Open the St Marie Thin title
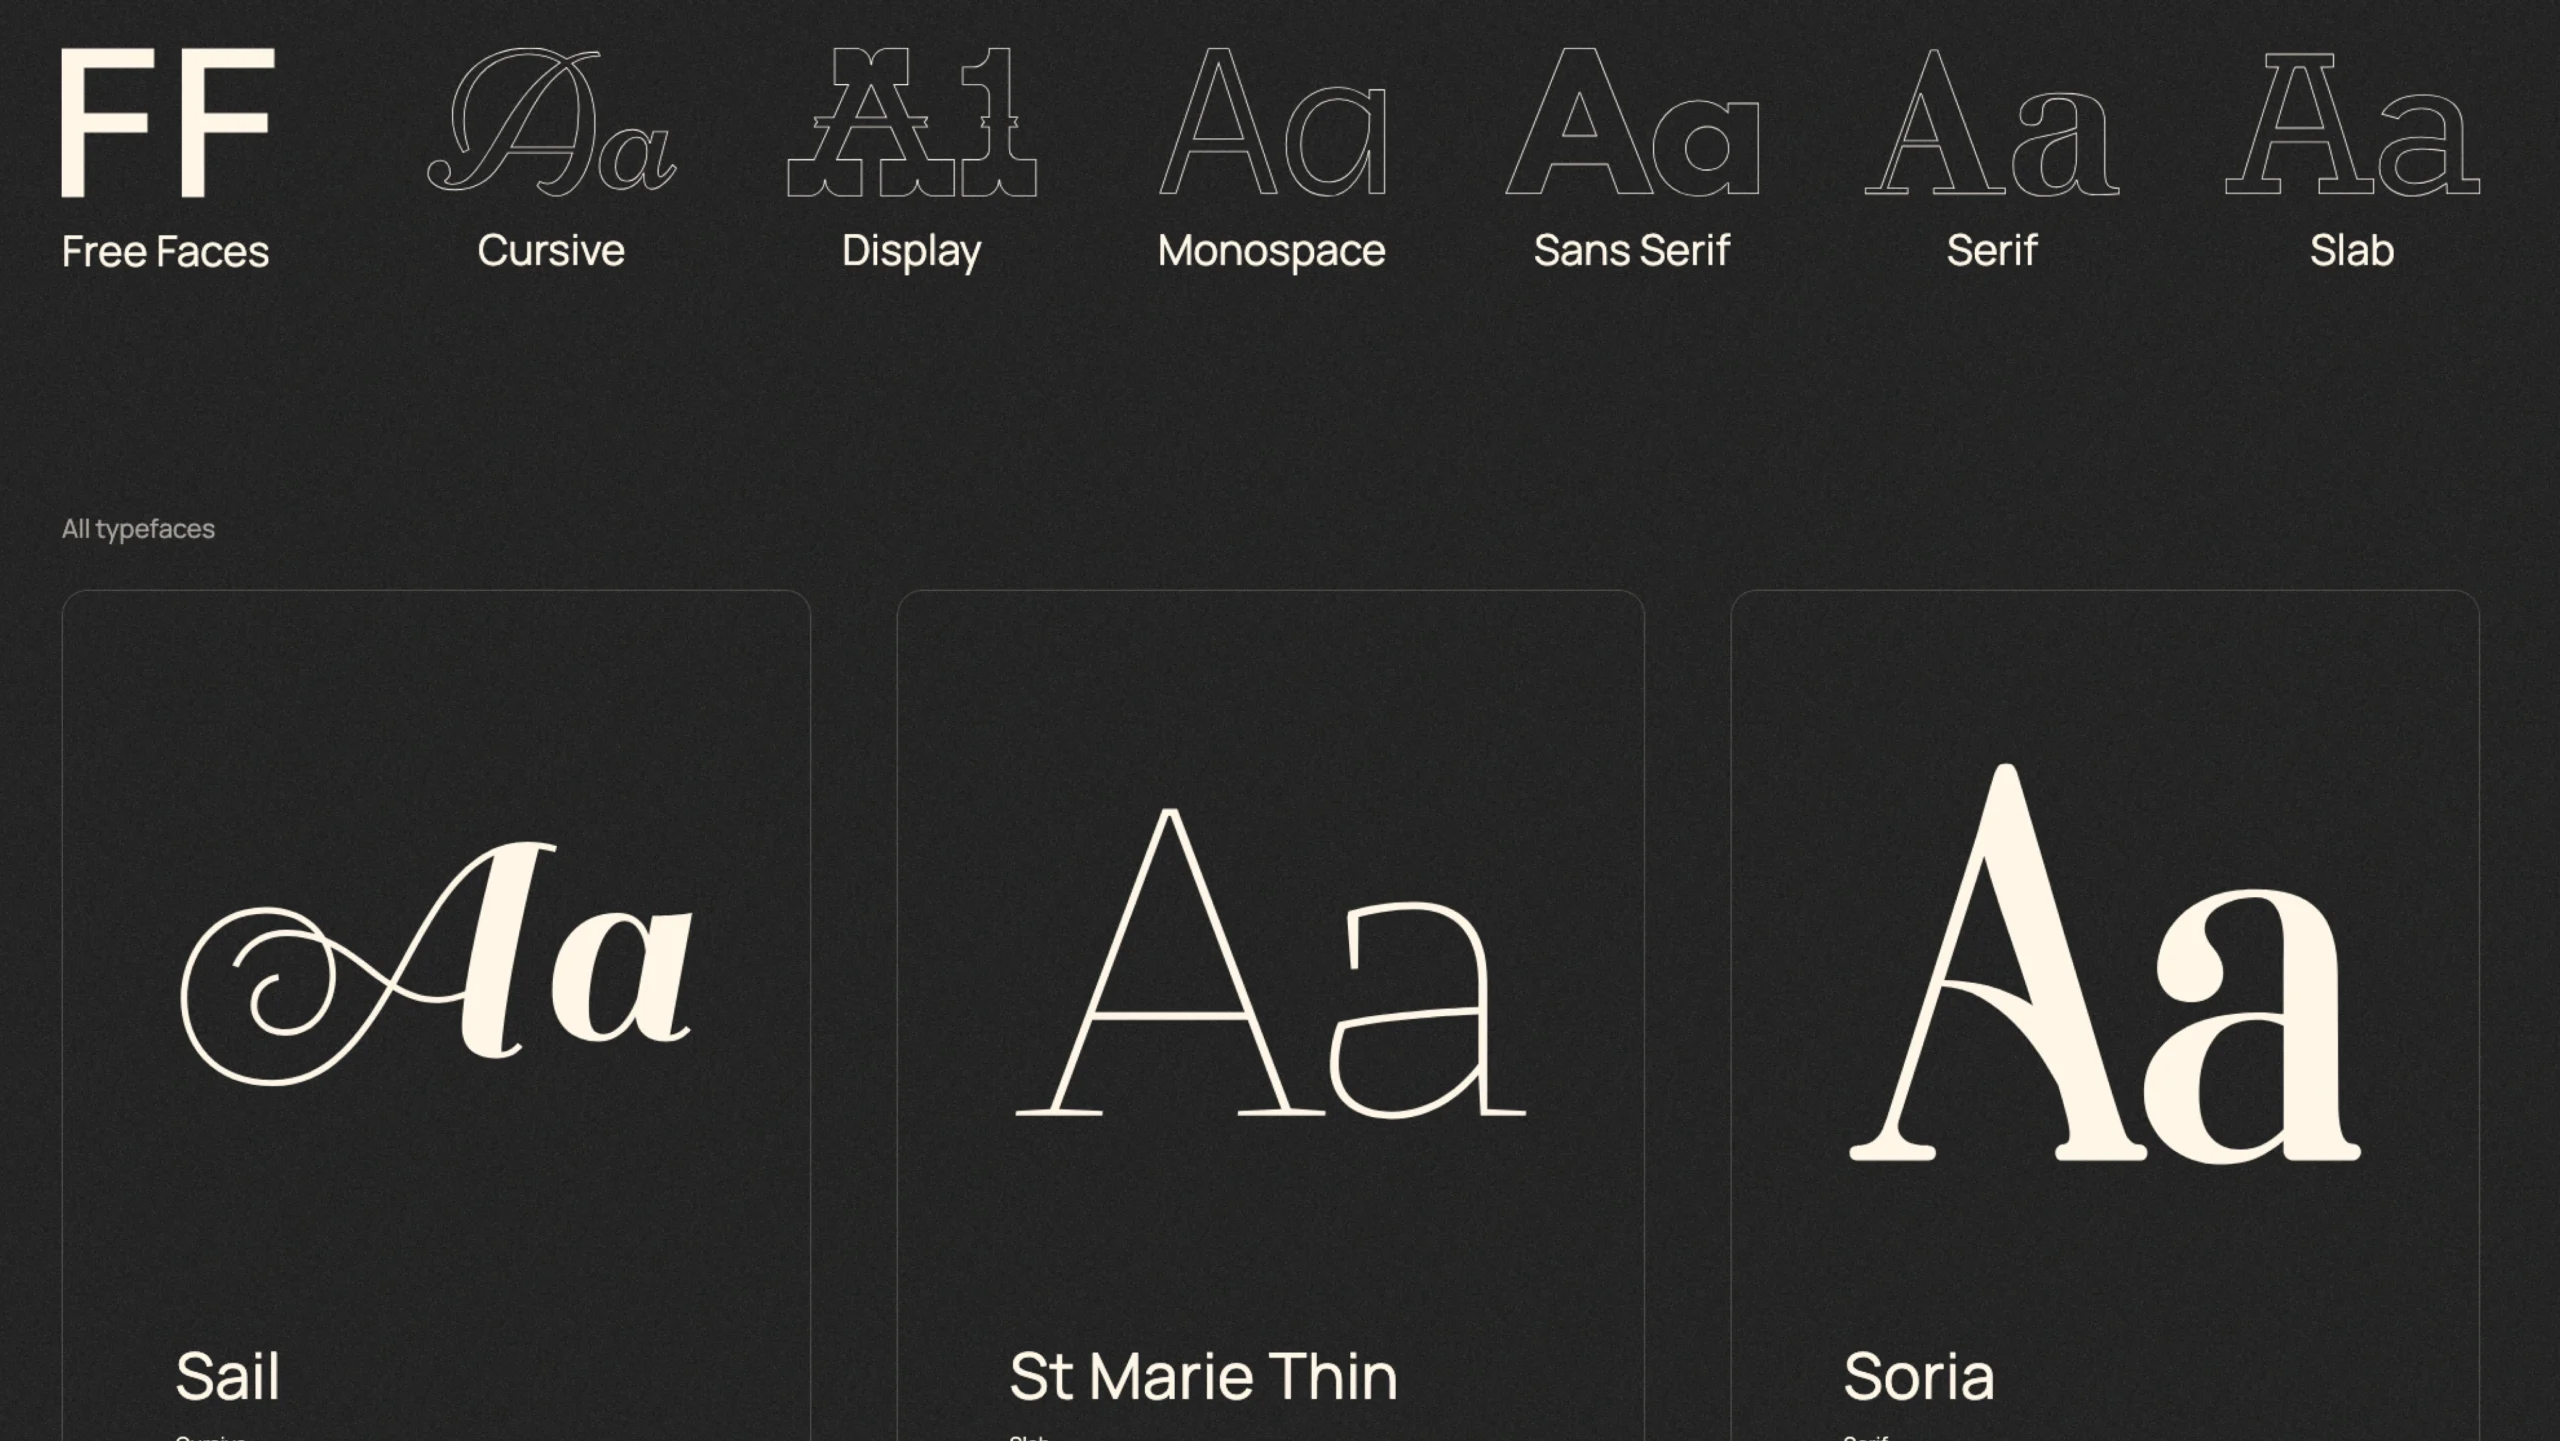This screenshot has width=2560, height=1441. [1203, 1376]
